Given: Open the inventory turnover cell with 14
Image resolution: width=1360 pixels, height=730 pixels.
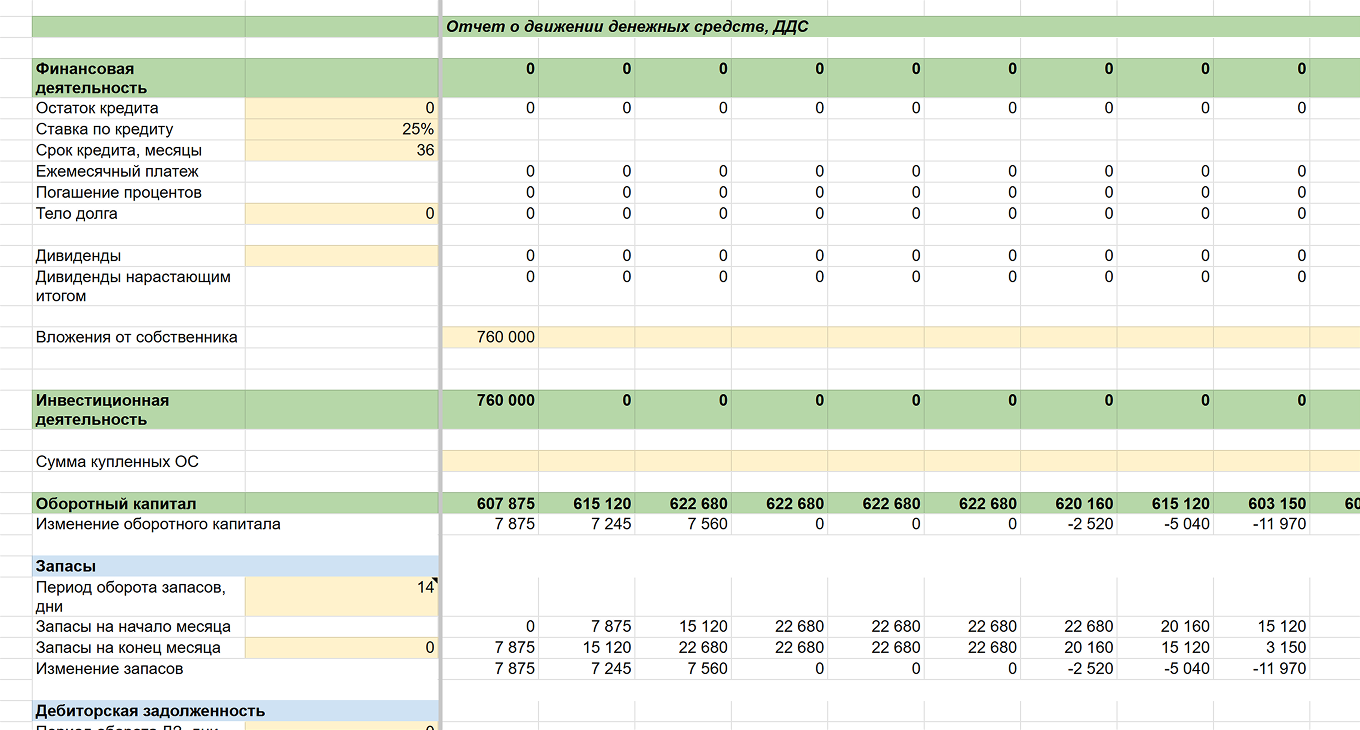Looking at the screenshot, I should pyautogui.click(x=341, y=597).
